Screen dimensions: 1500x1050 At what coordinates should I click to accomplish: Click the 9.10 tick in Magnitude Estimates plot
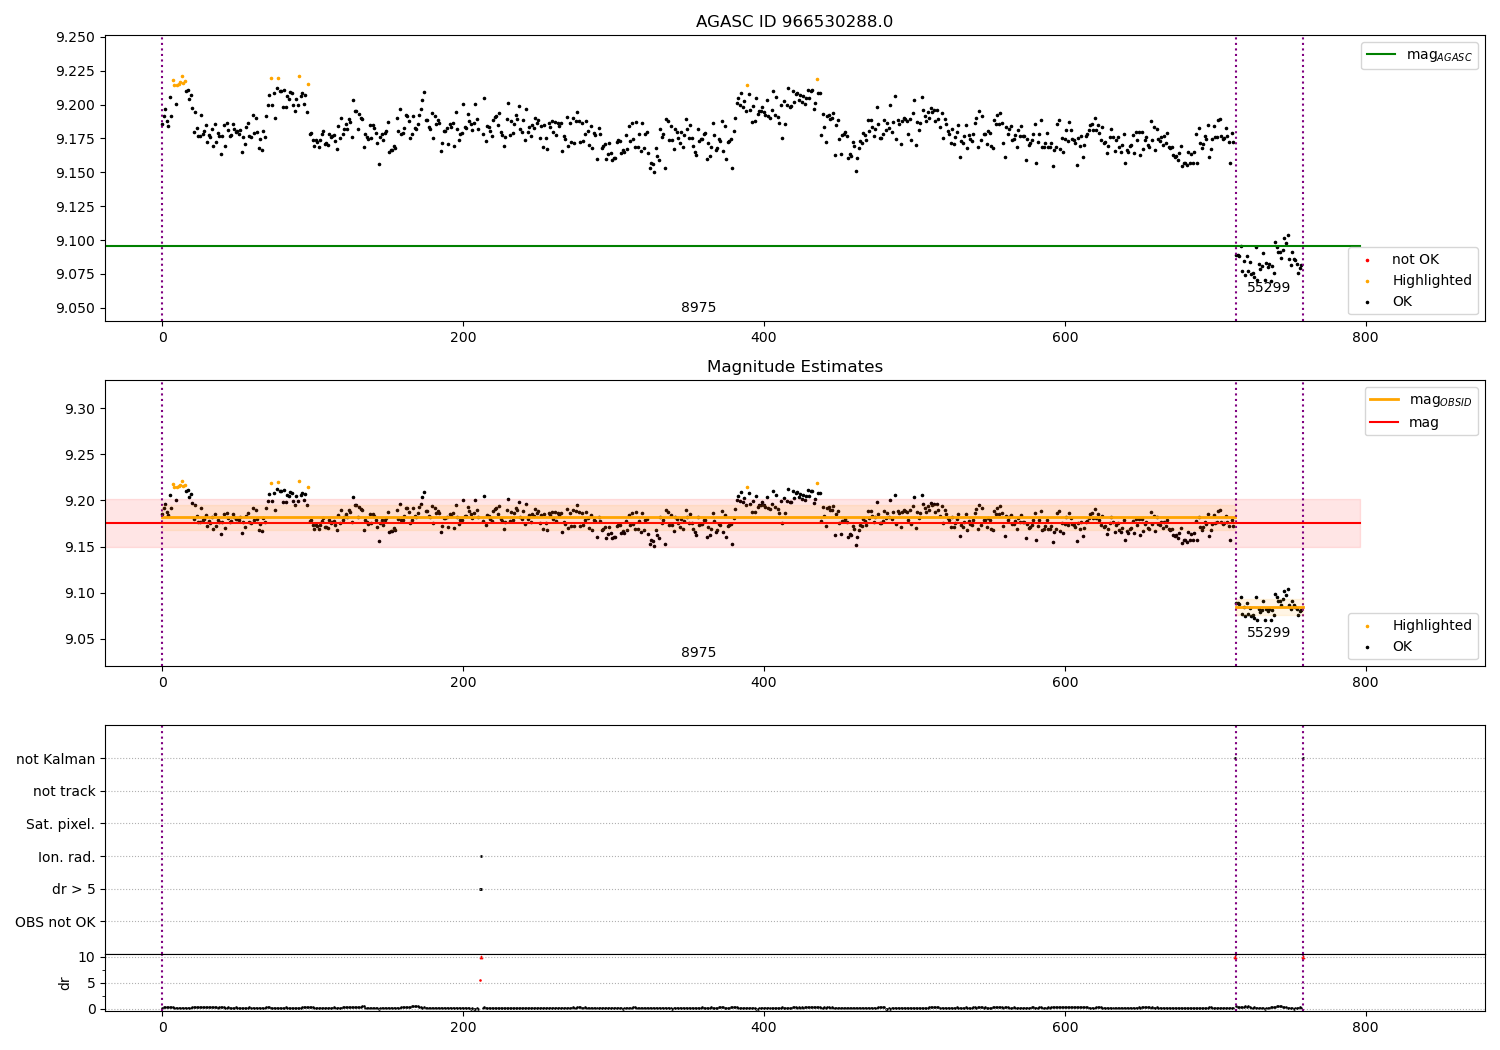pos(80,593)
